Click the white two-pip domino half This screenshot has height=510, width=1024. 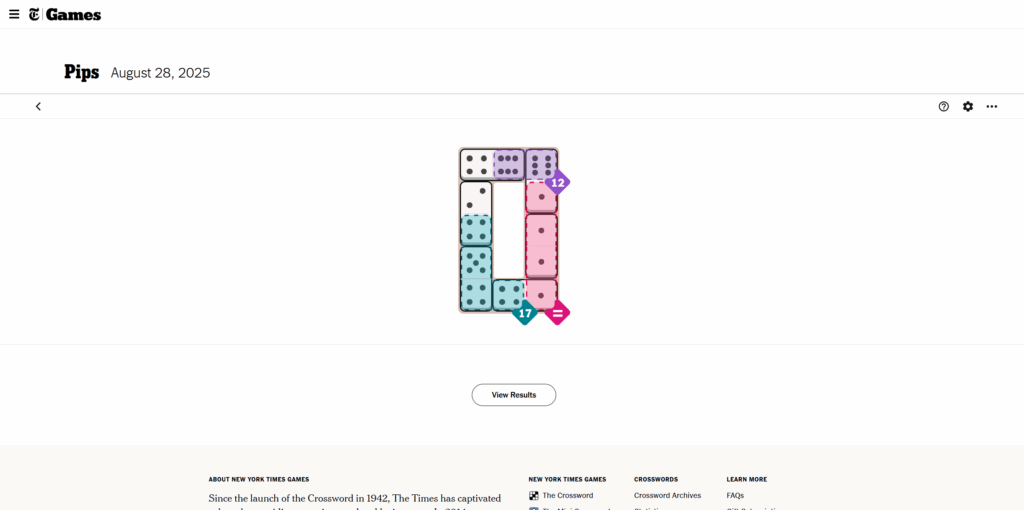click(476, 197)
